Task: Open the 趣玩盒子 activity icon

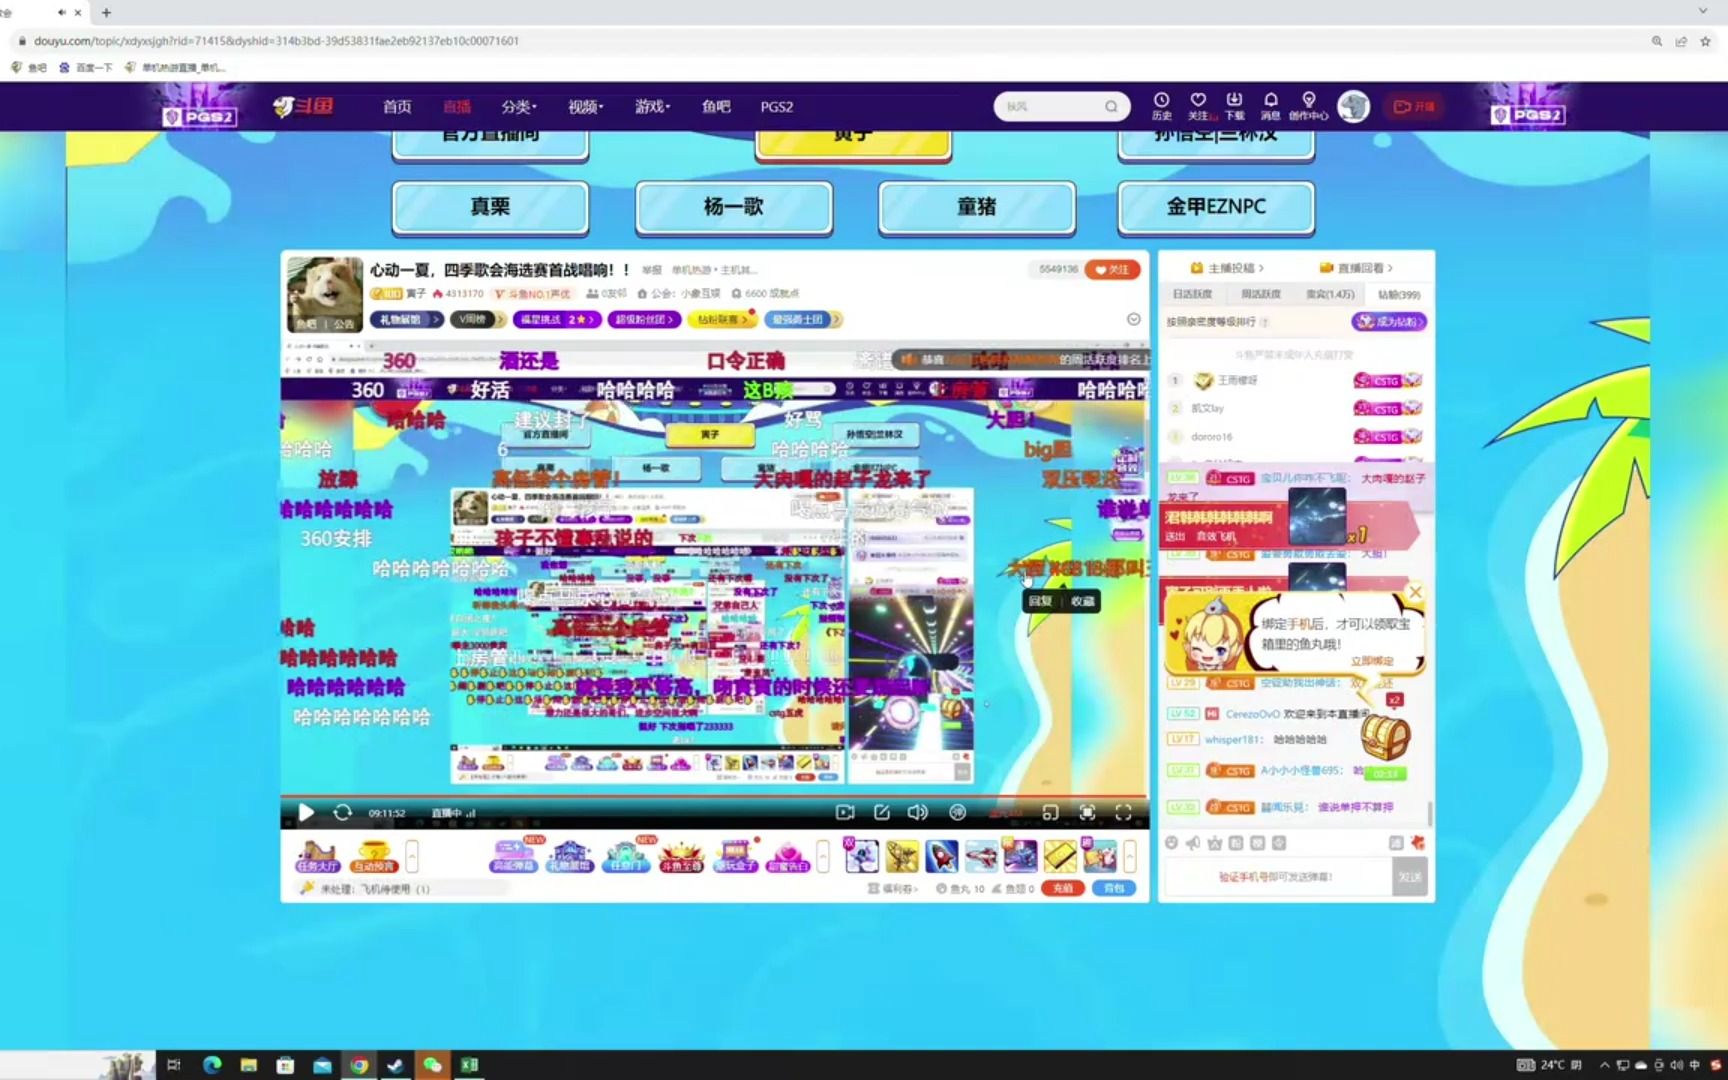Action: (x=735, y=856)
